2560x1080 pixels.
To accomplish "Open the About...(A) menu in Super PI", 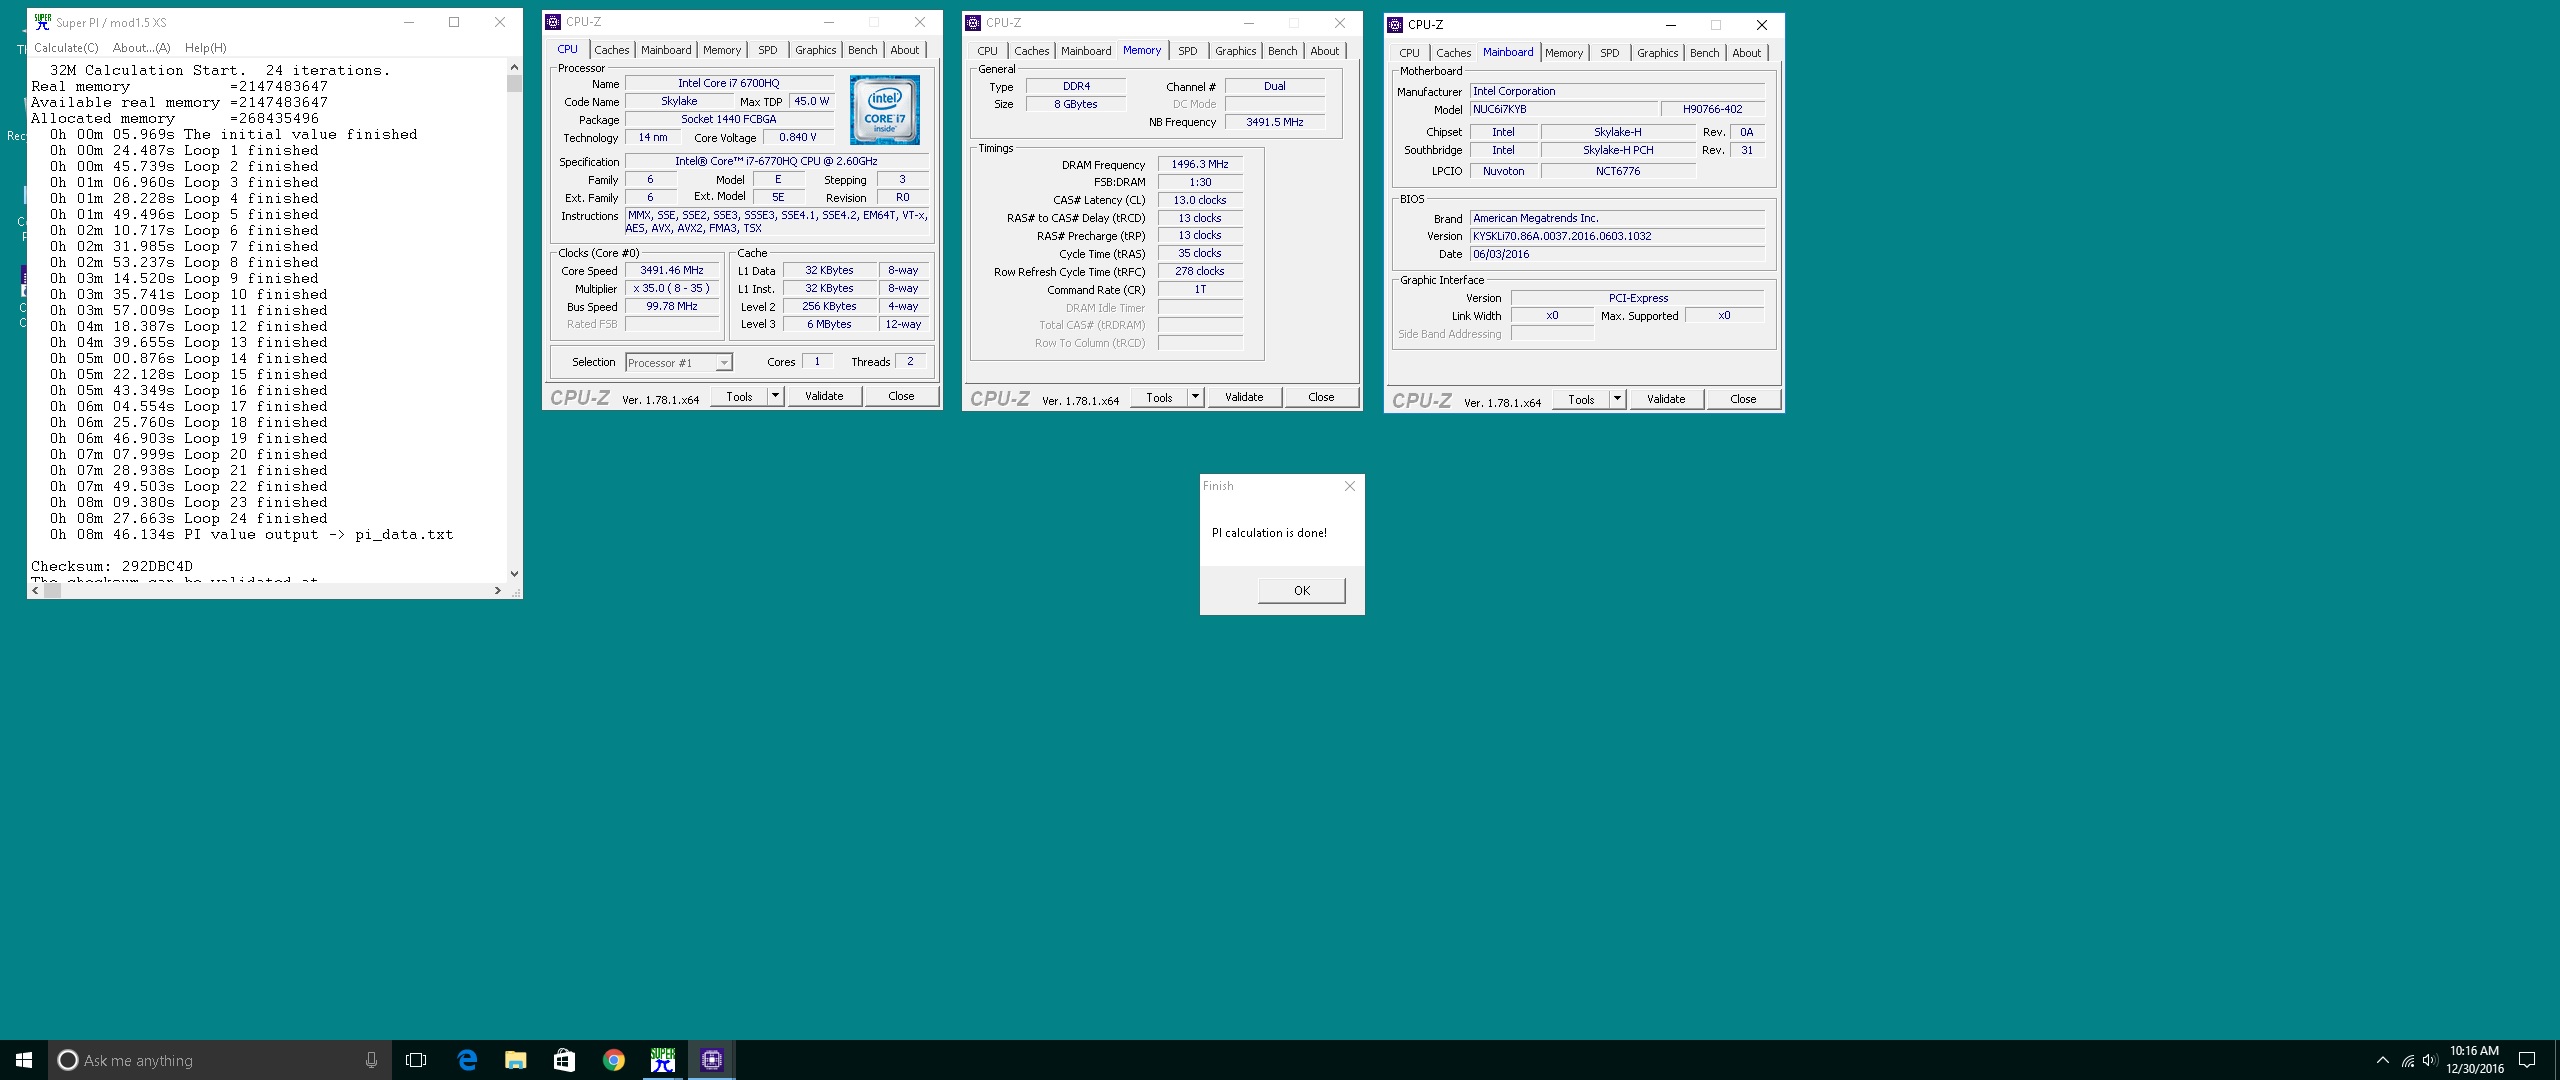I will click(141, 47).
